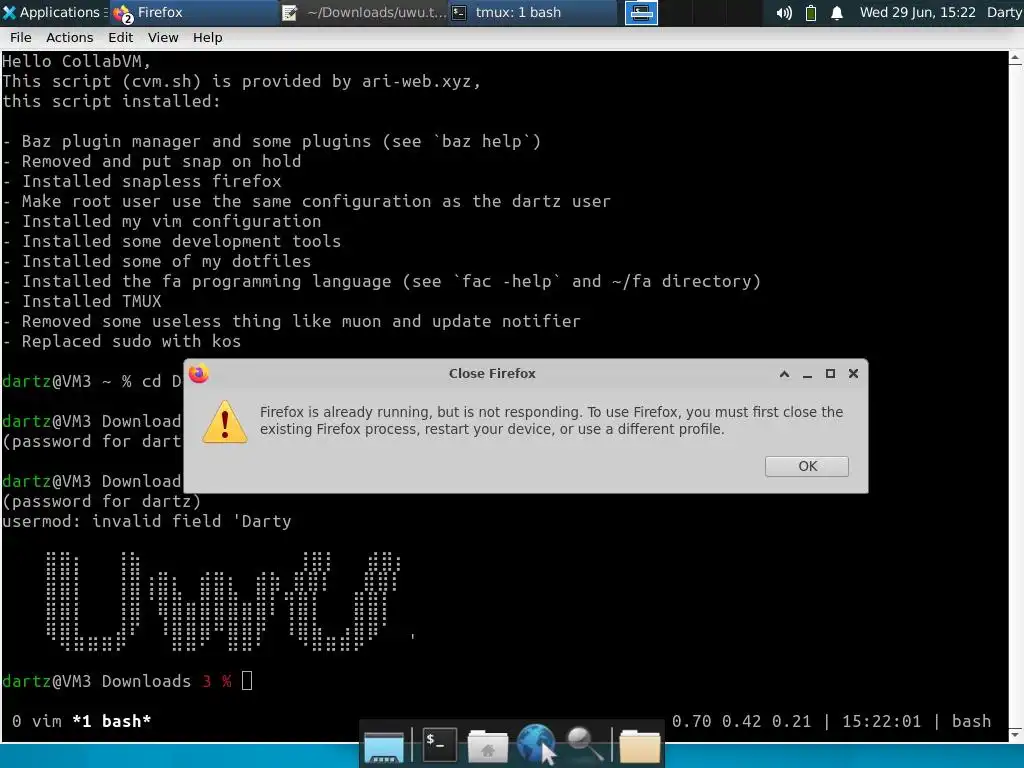This screenshot has height=768, width=1024.
Task: Click the terminal scrollbar down arrow
Action: coord(1016,735)
